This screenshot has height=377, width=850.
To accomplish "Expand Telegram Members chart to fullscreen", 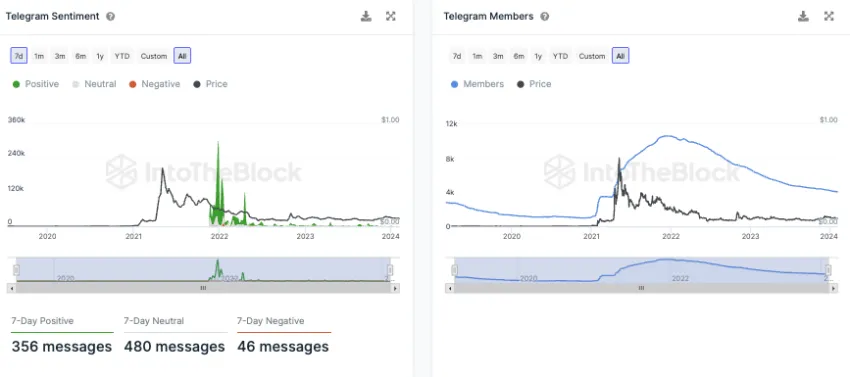I will (828, 16).
